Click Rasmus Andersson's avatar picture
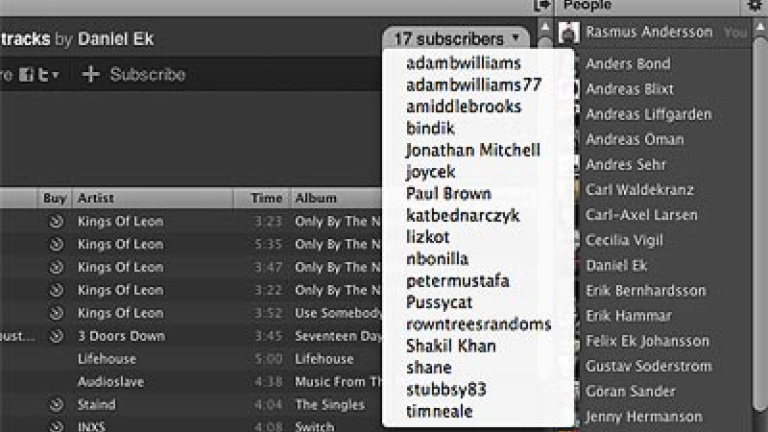The height and width of the screenshot is (432, 768). (569, 32)
